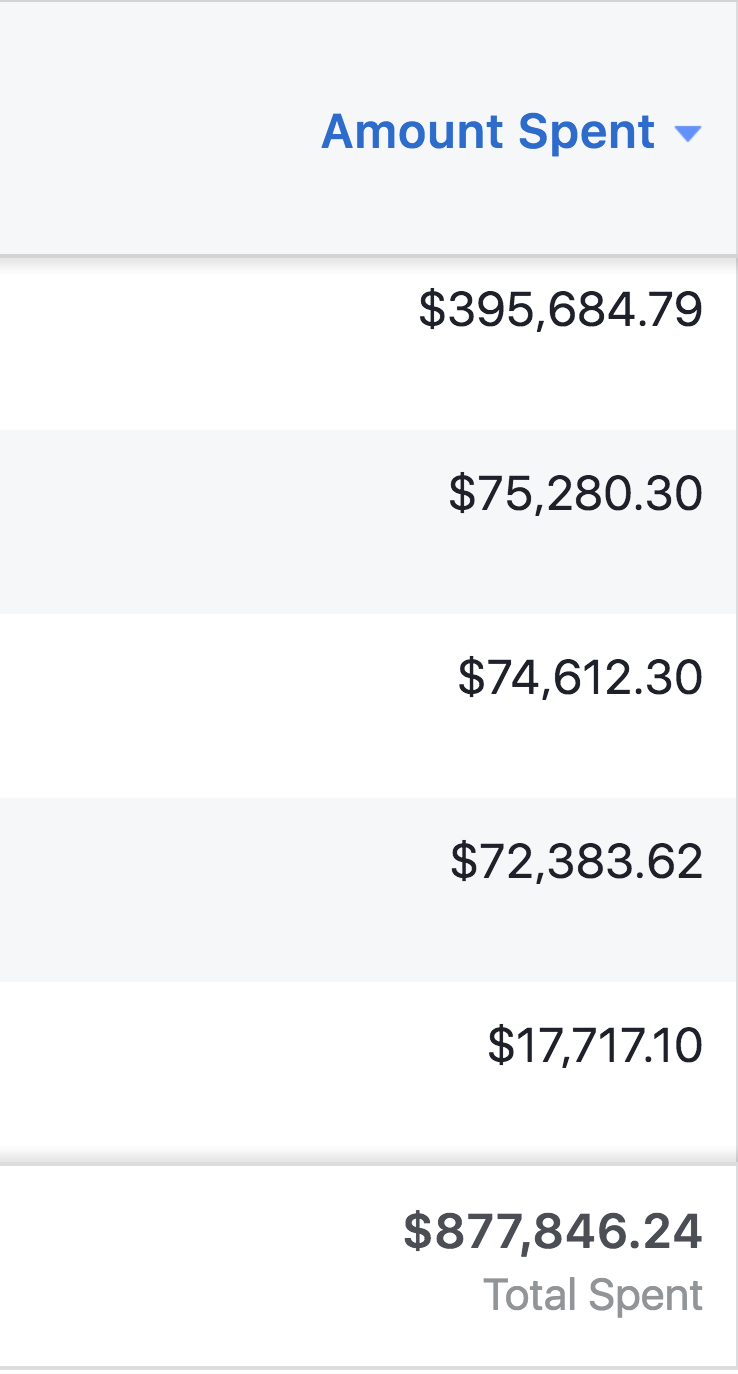Click the bottom border beneath Total Spent
This screenshot has width=738, height=1374.
pos(368,1367)
